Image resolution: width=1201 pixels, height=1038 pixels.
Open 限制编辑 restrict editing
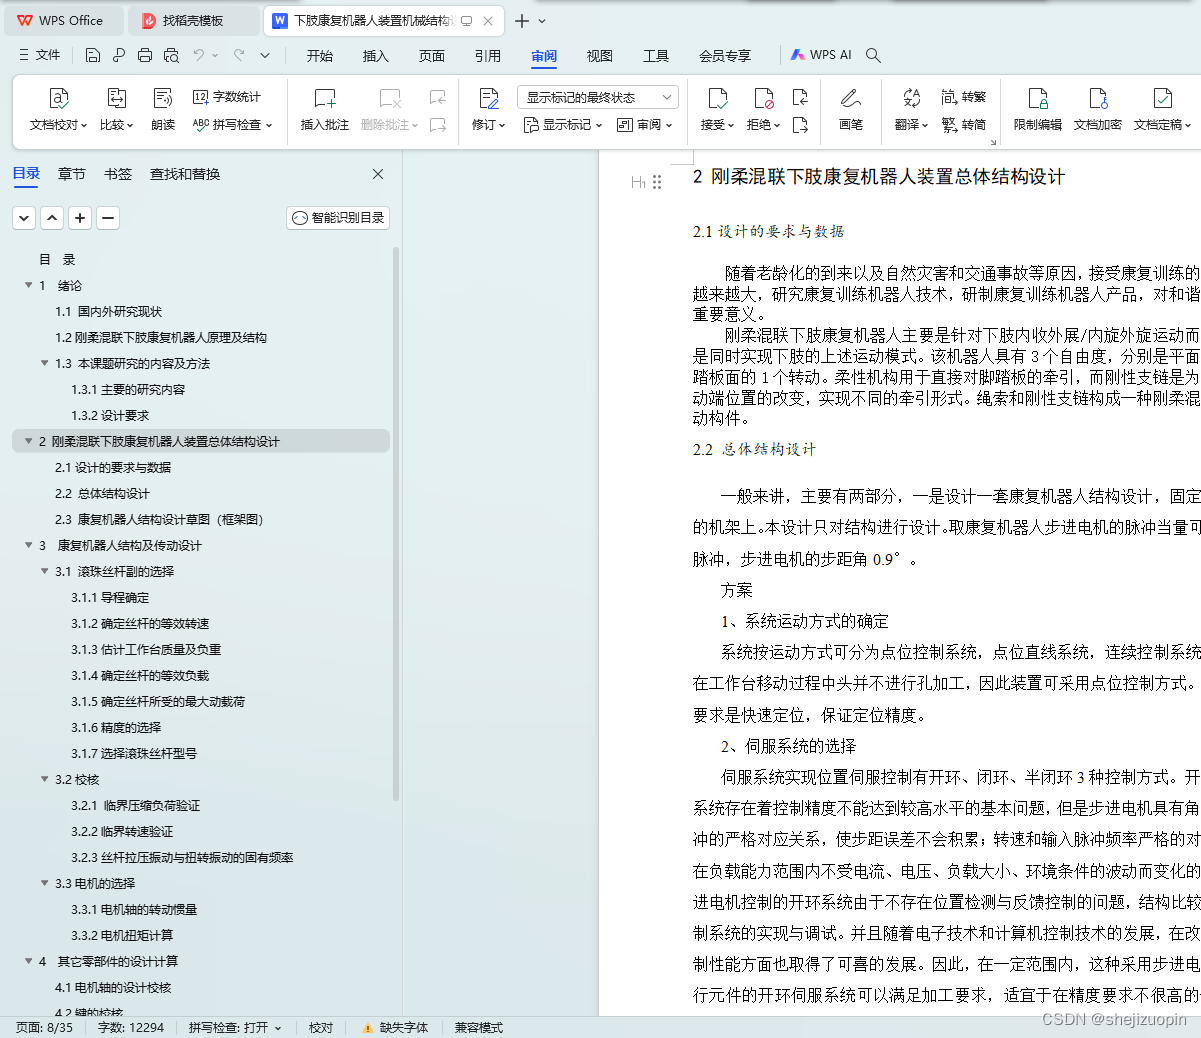(1038, 108)
